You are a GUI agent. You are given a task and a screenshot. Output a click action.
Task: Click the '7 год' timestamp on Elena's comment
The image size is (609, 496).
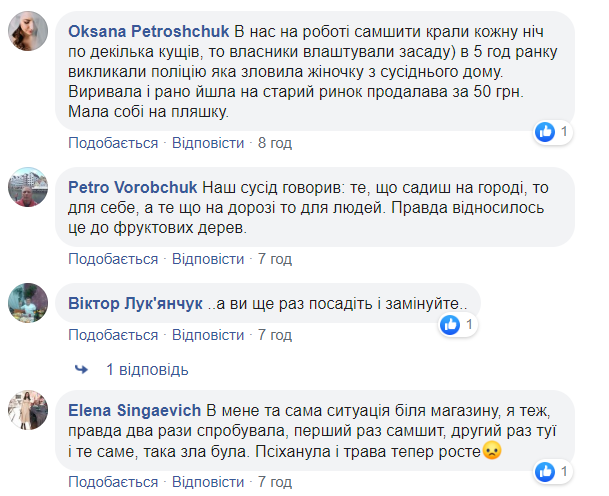(x=275, y=482)
